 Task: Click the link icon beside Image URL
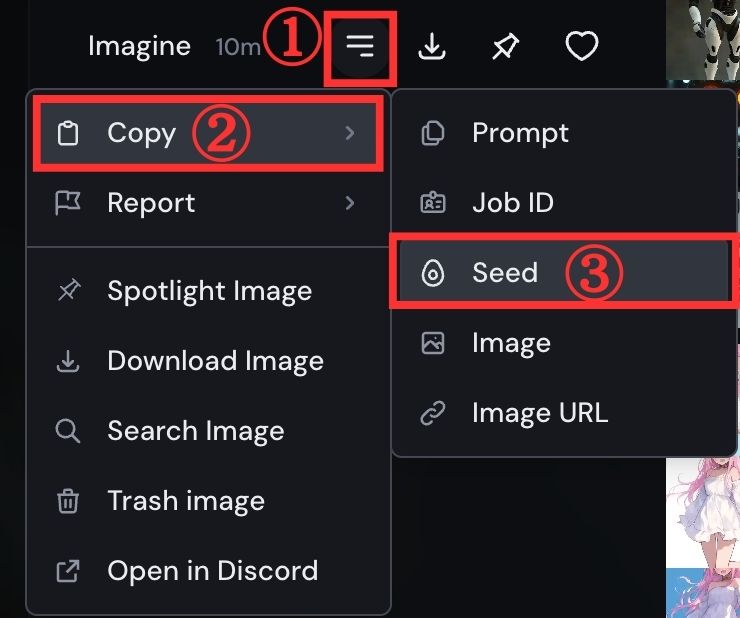(433, 413)
